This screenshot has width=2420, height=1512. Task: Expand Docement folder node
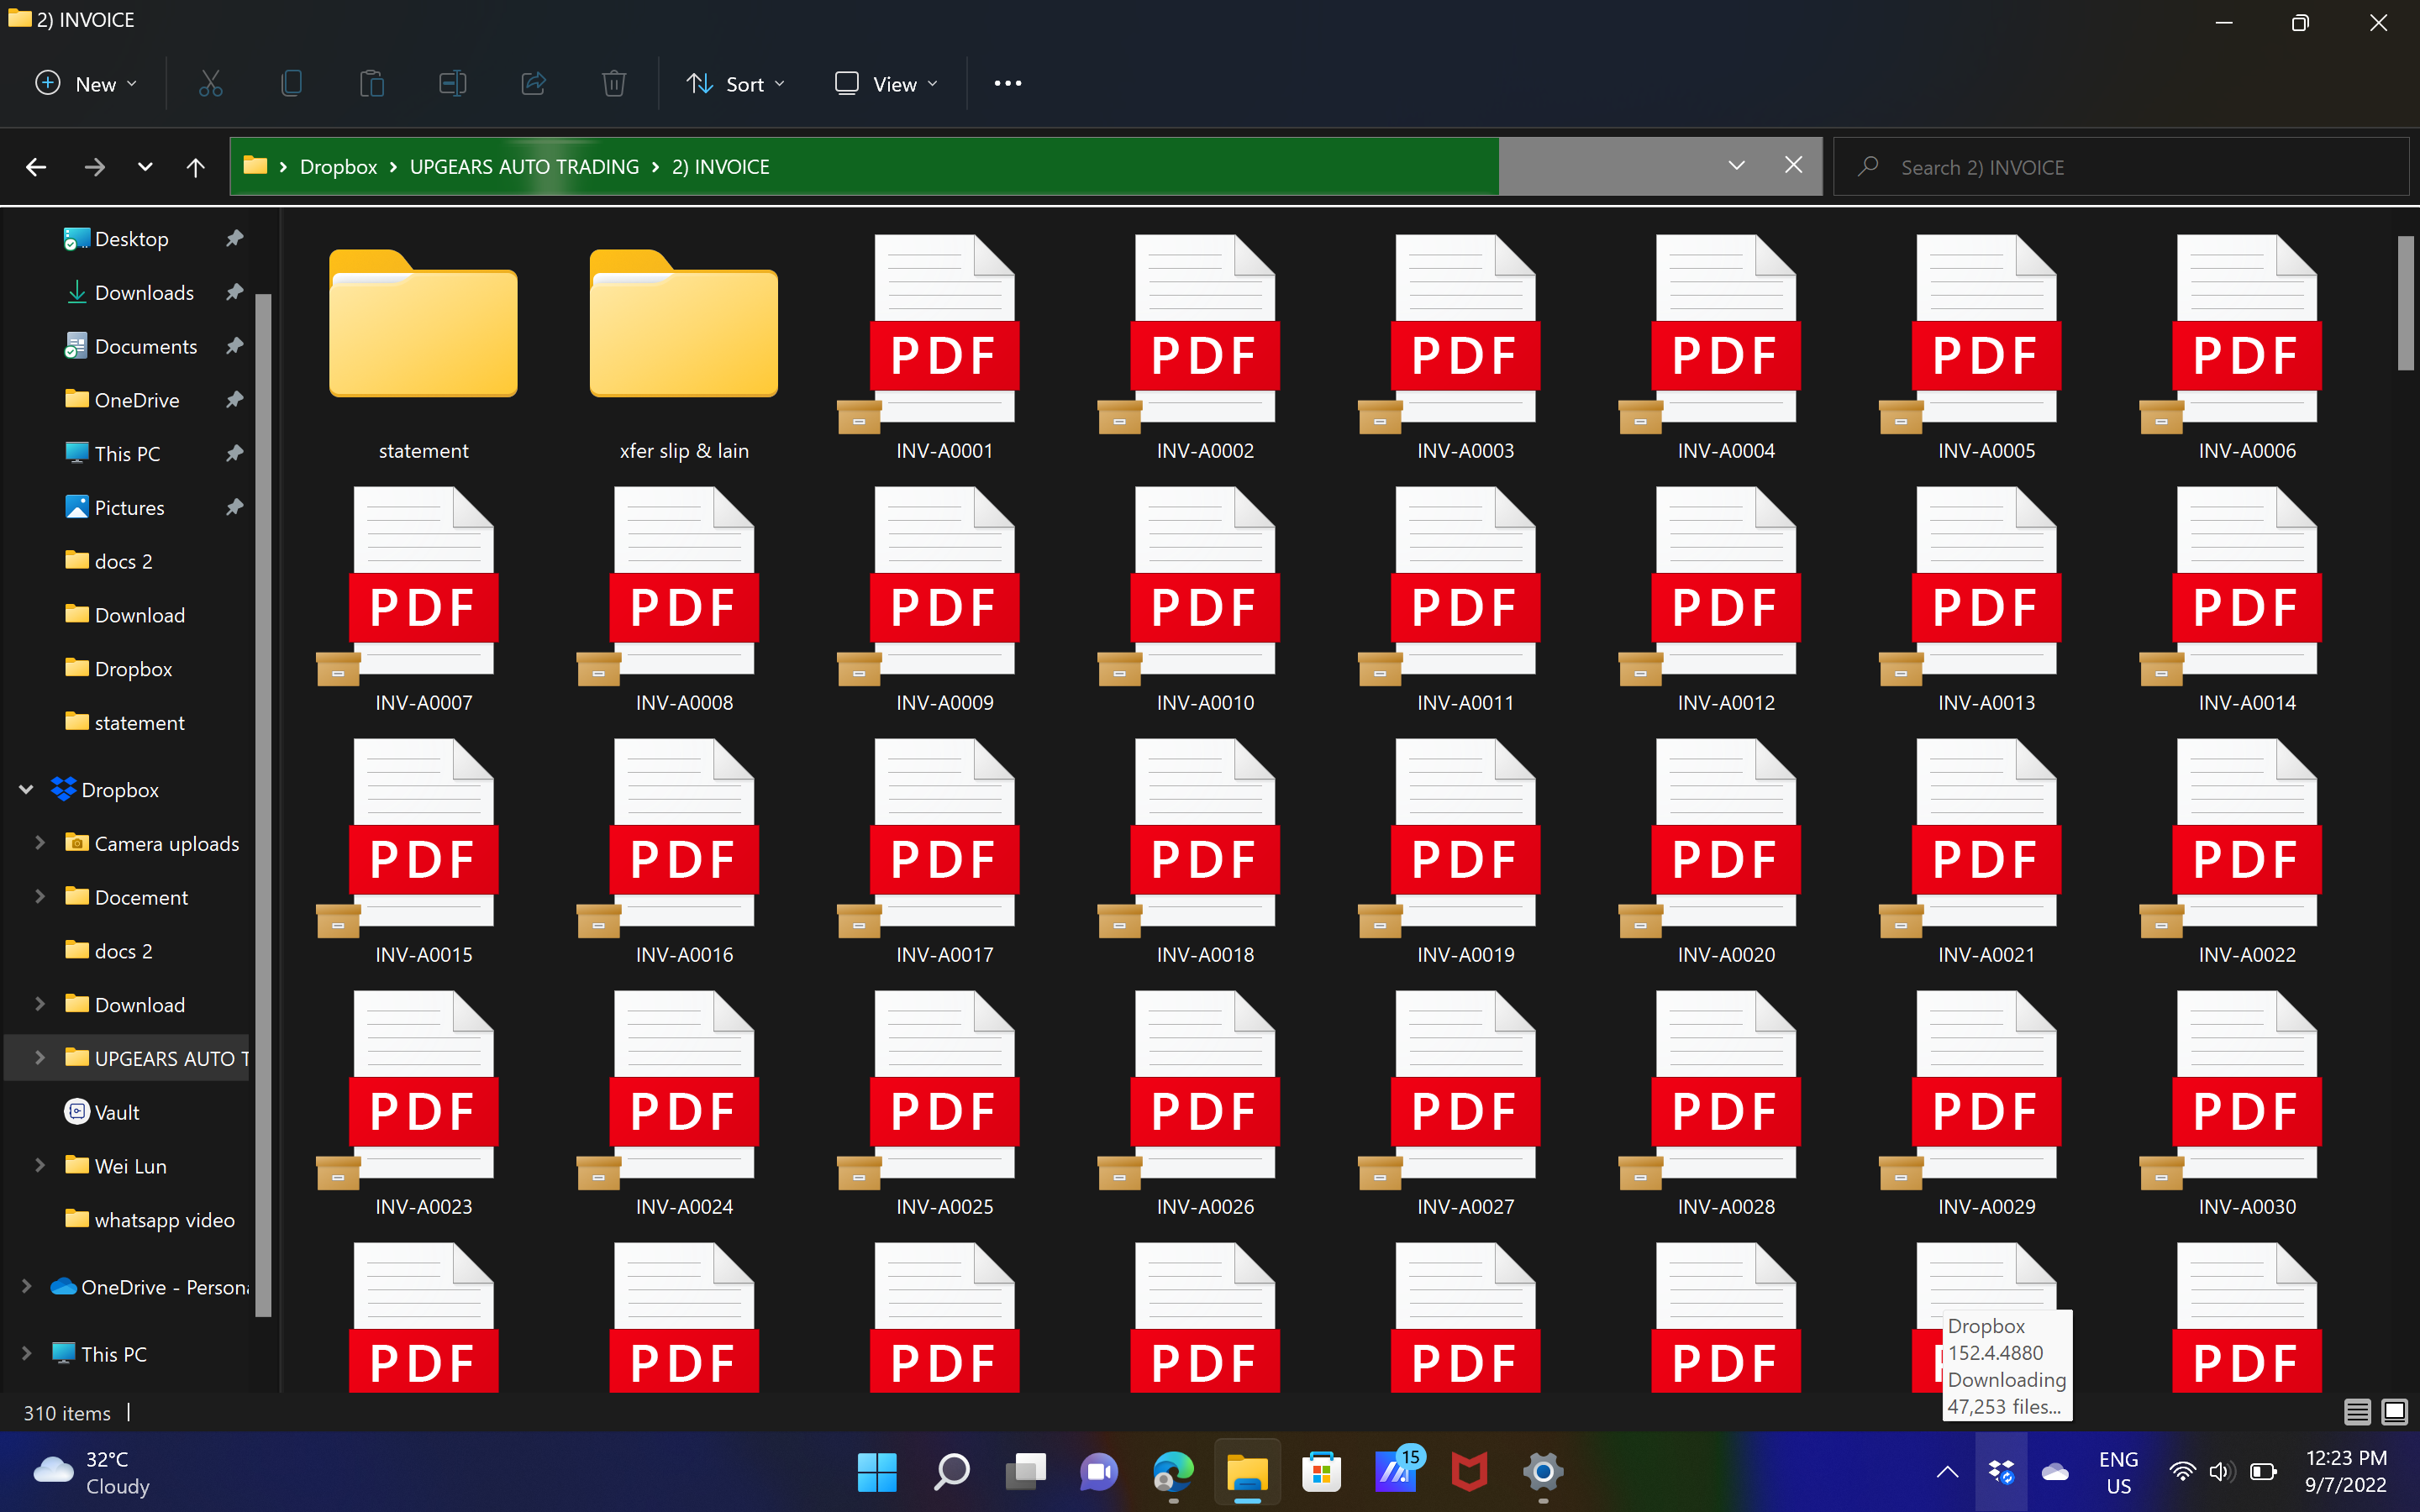(40, 897)
